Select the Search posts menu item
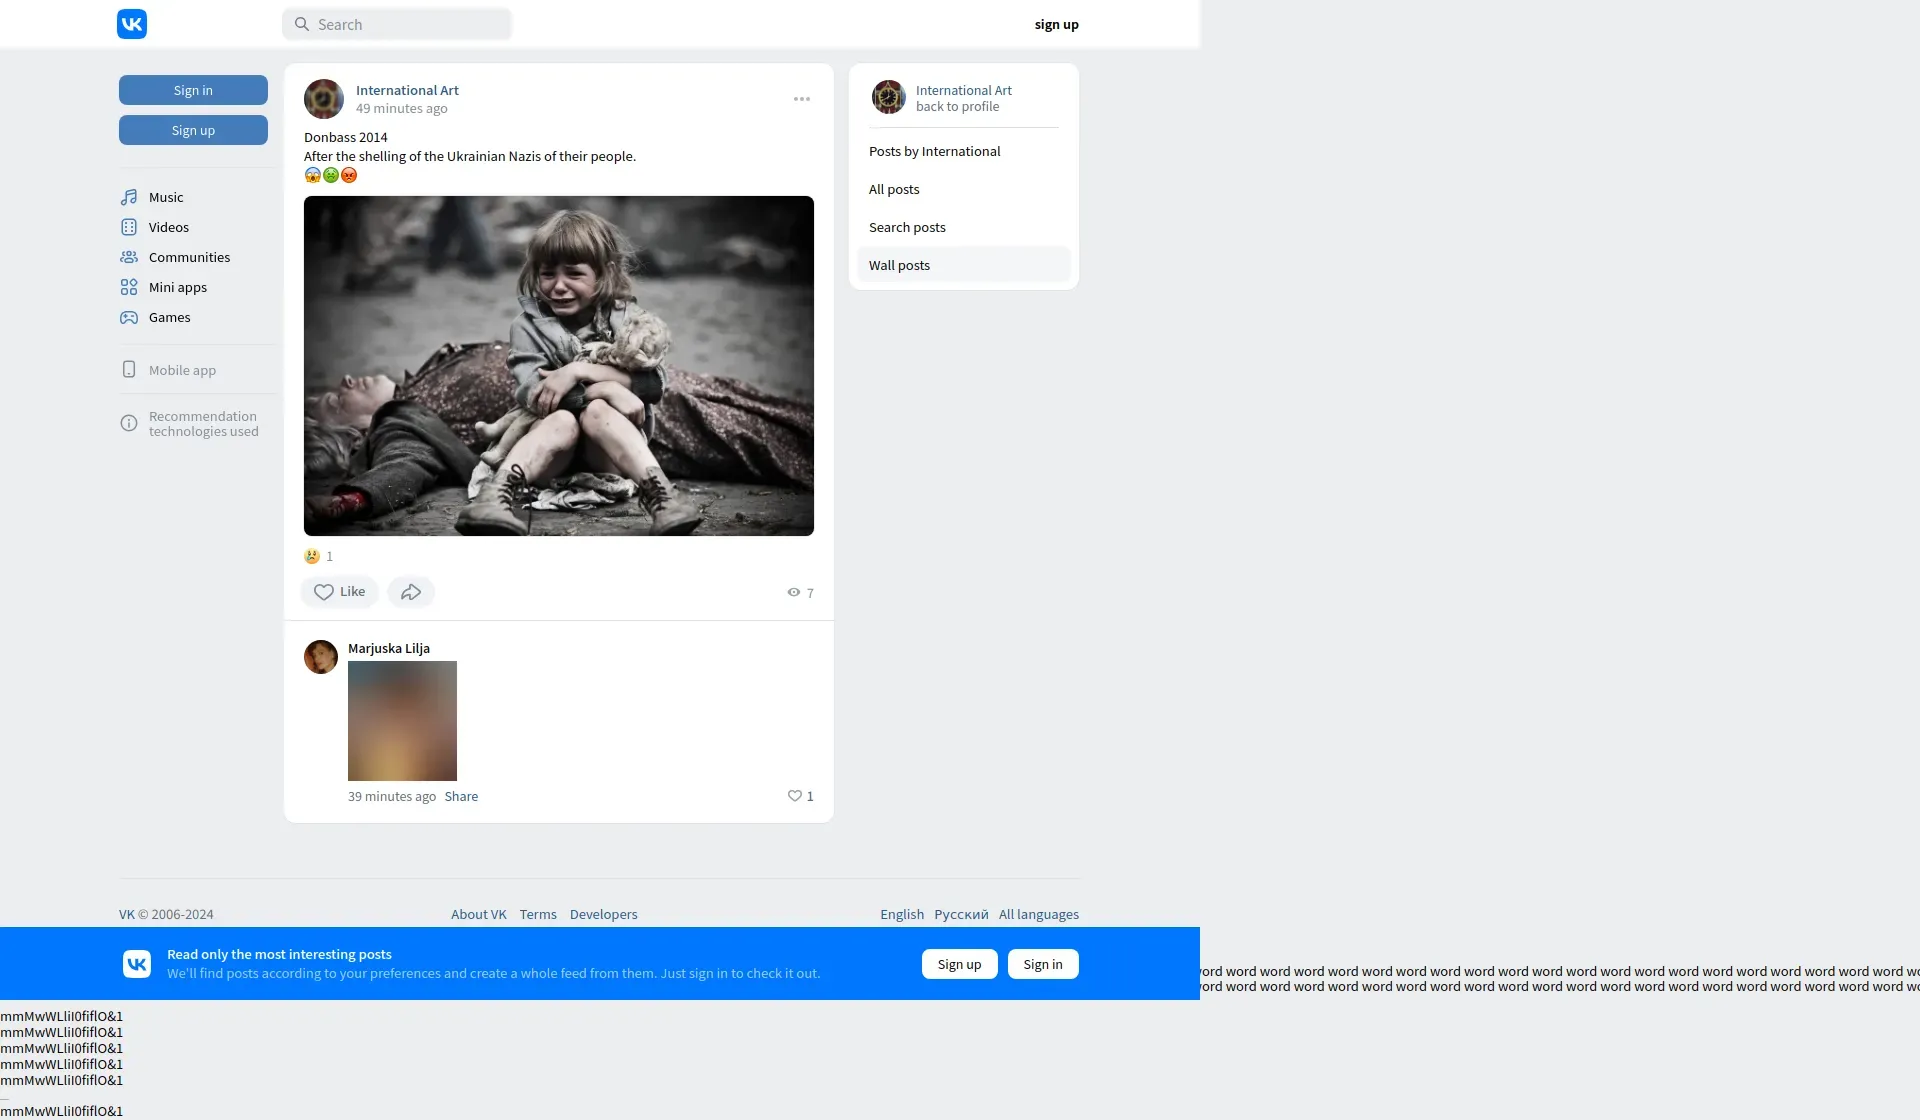The width and height of the screenshot is (1920, 1120). tap(907, 227)
